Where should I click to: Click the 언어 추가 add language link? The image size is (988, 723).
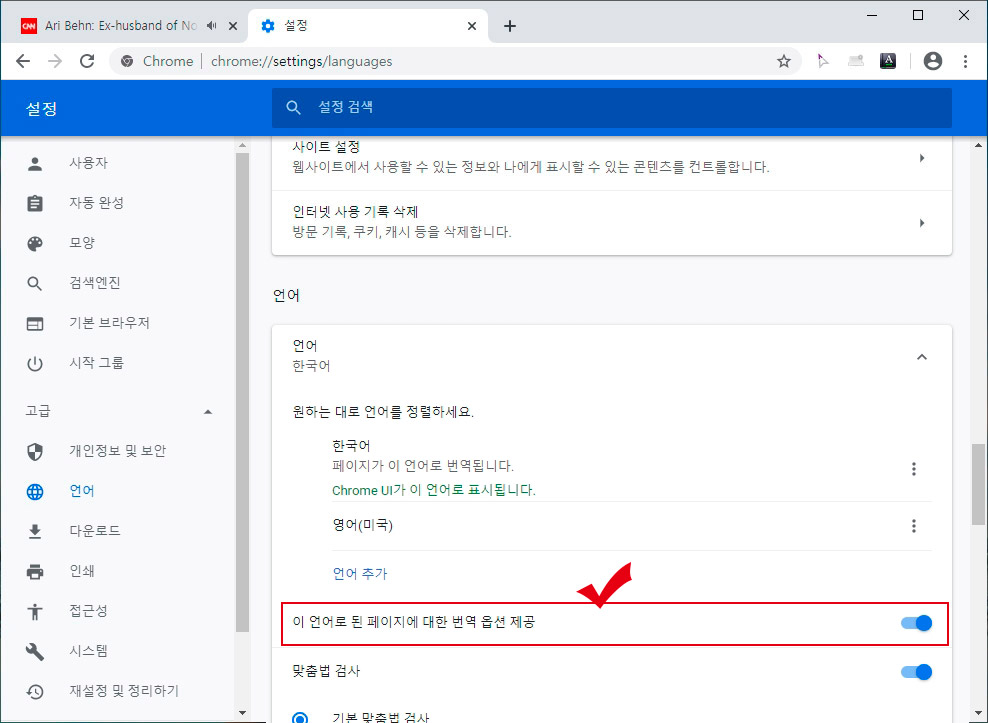(x=359, y=573)
